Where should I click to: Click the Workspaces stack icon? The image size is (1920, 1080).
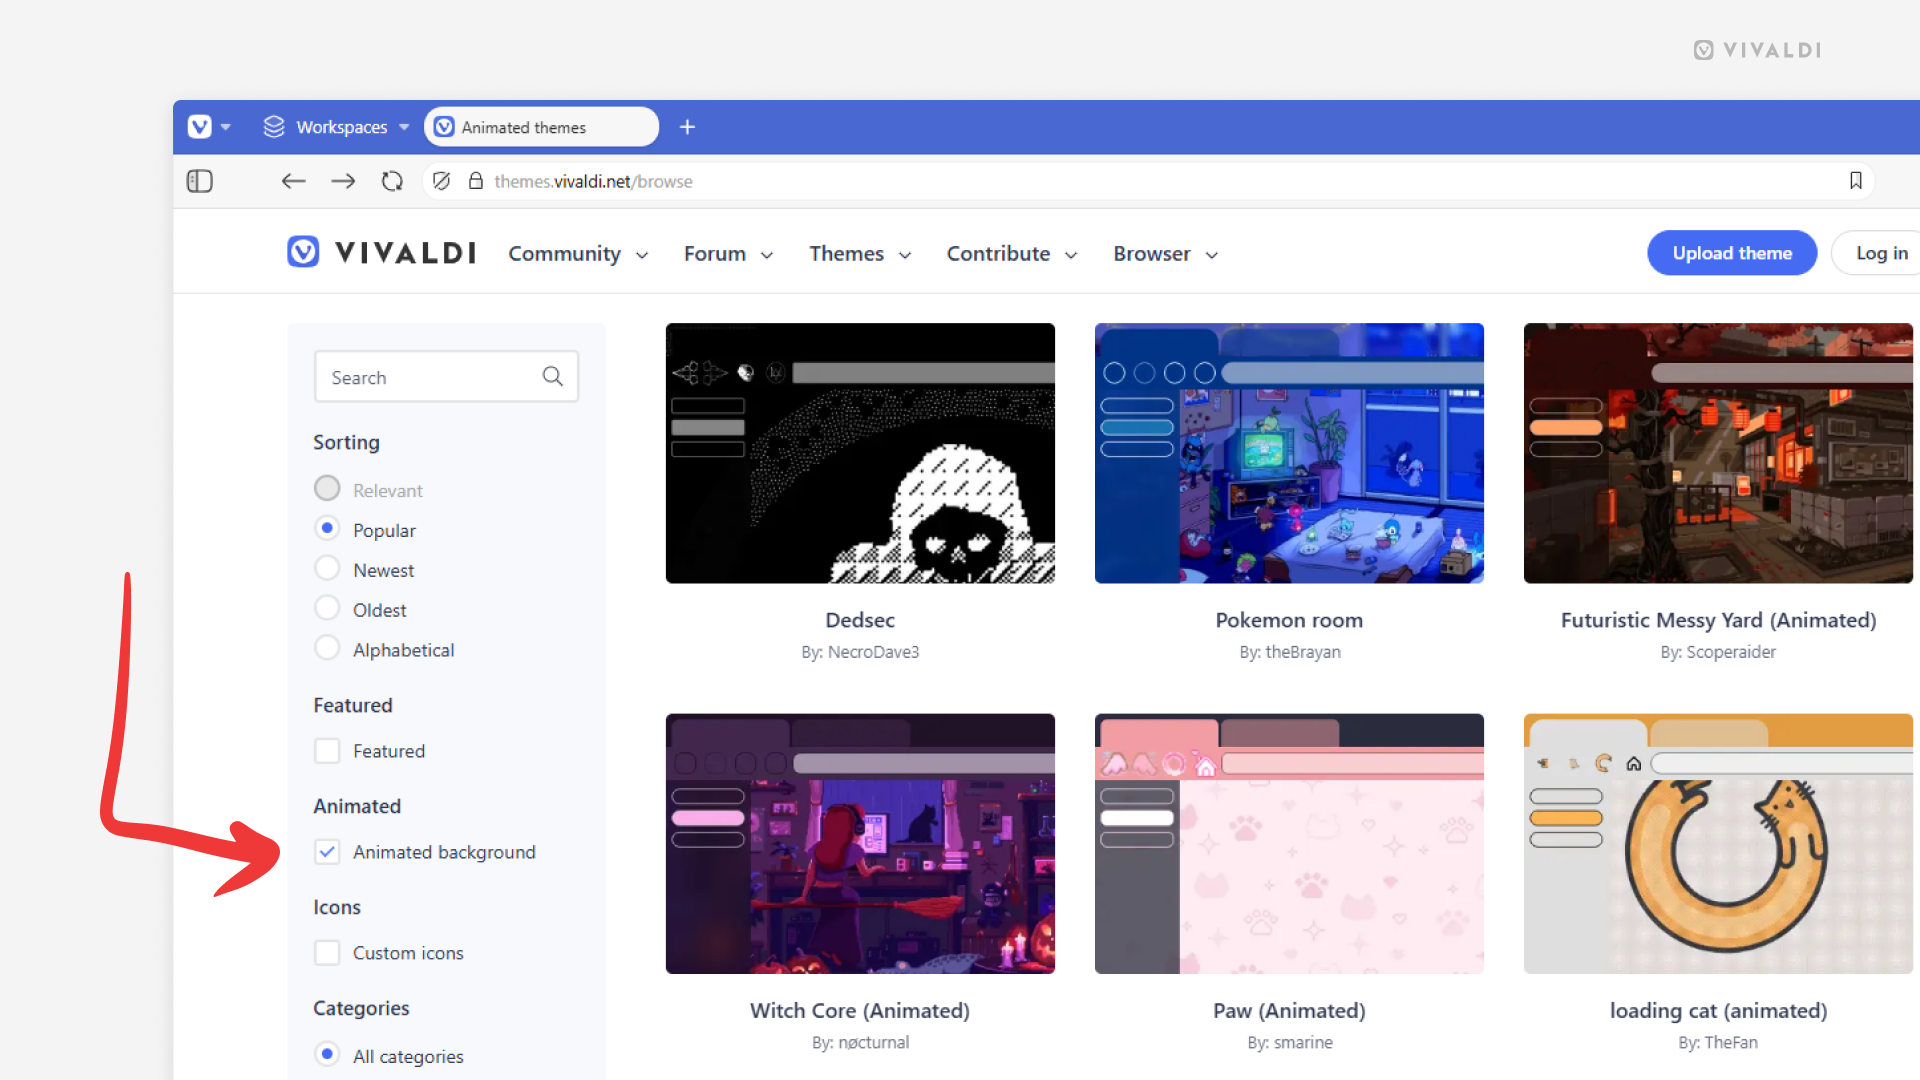pyautogui.click(x=274, y=127)
